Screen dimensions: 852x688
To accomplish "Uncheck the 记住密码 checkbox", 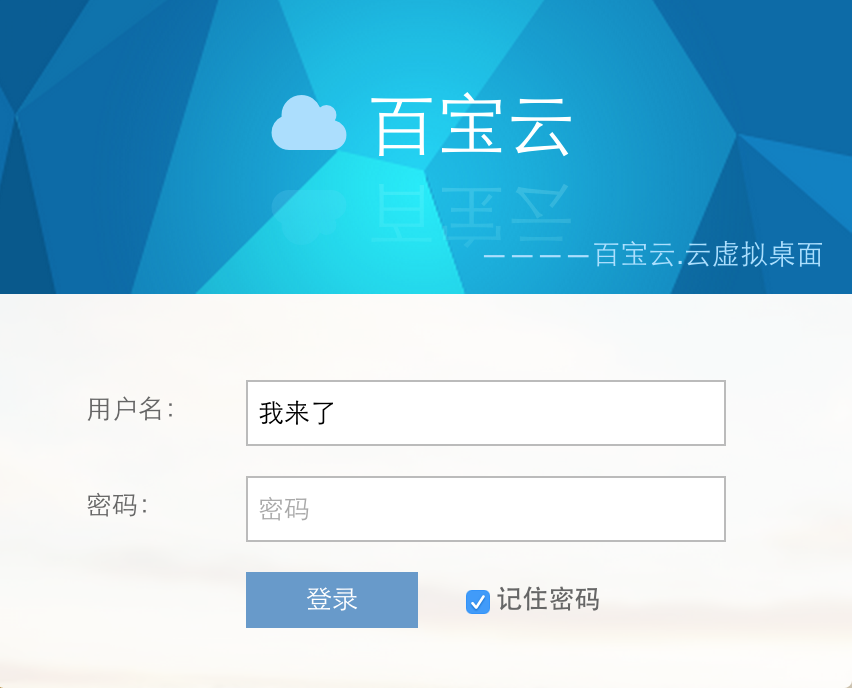I will 478,601.
